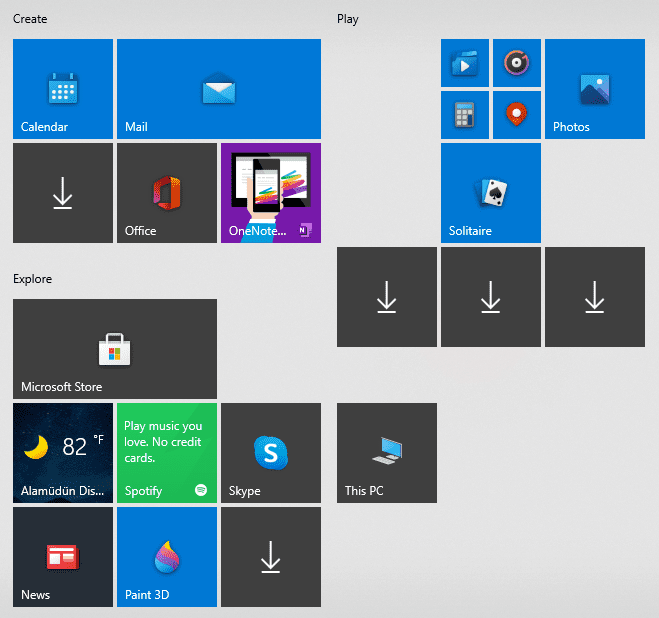Open the Groove Music small tile
The image size is (659, 618).
517,63
